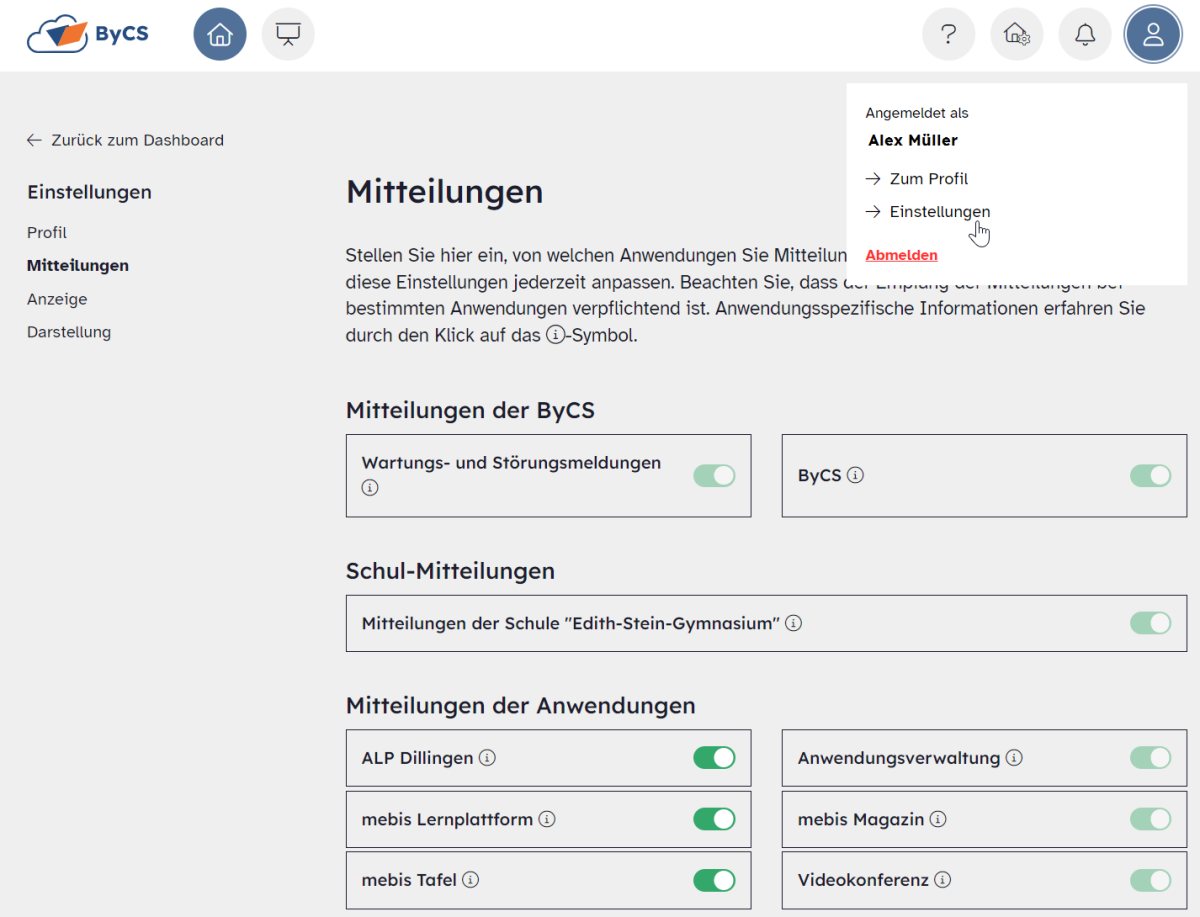Open the school settings house icon

(1016, 35)
